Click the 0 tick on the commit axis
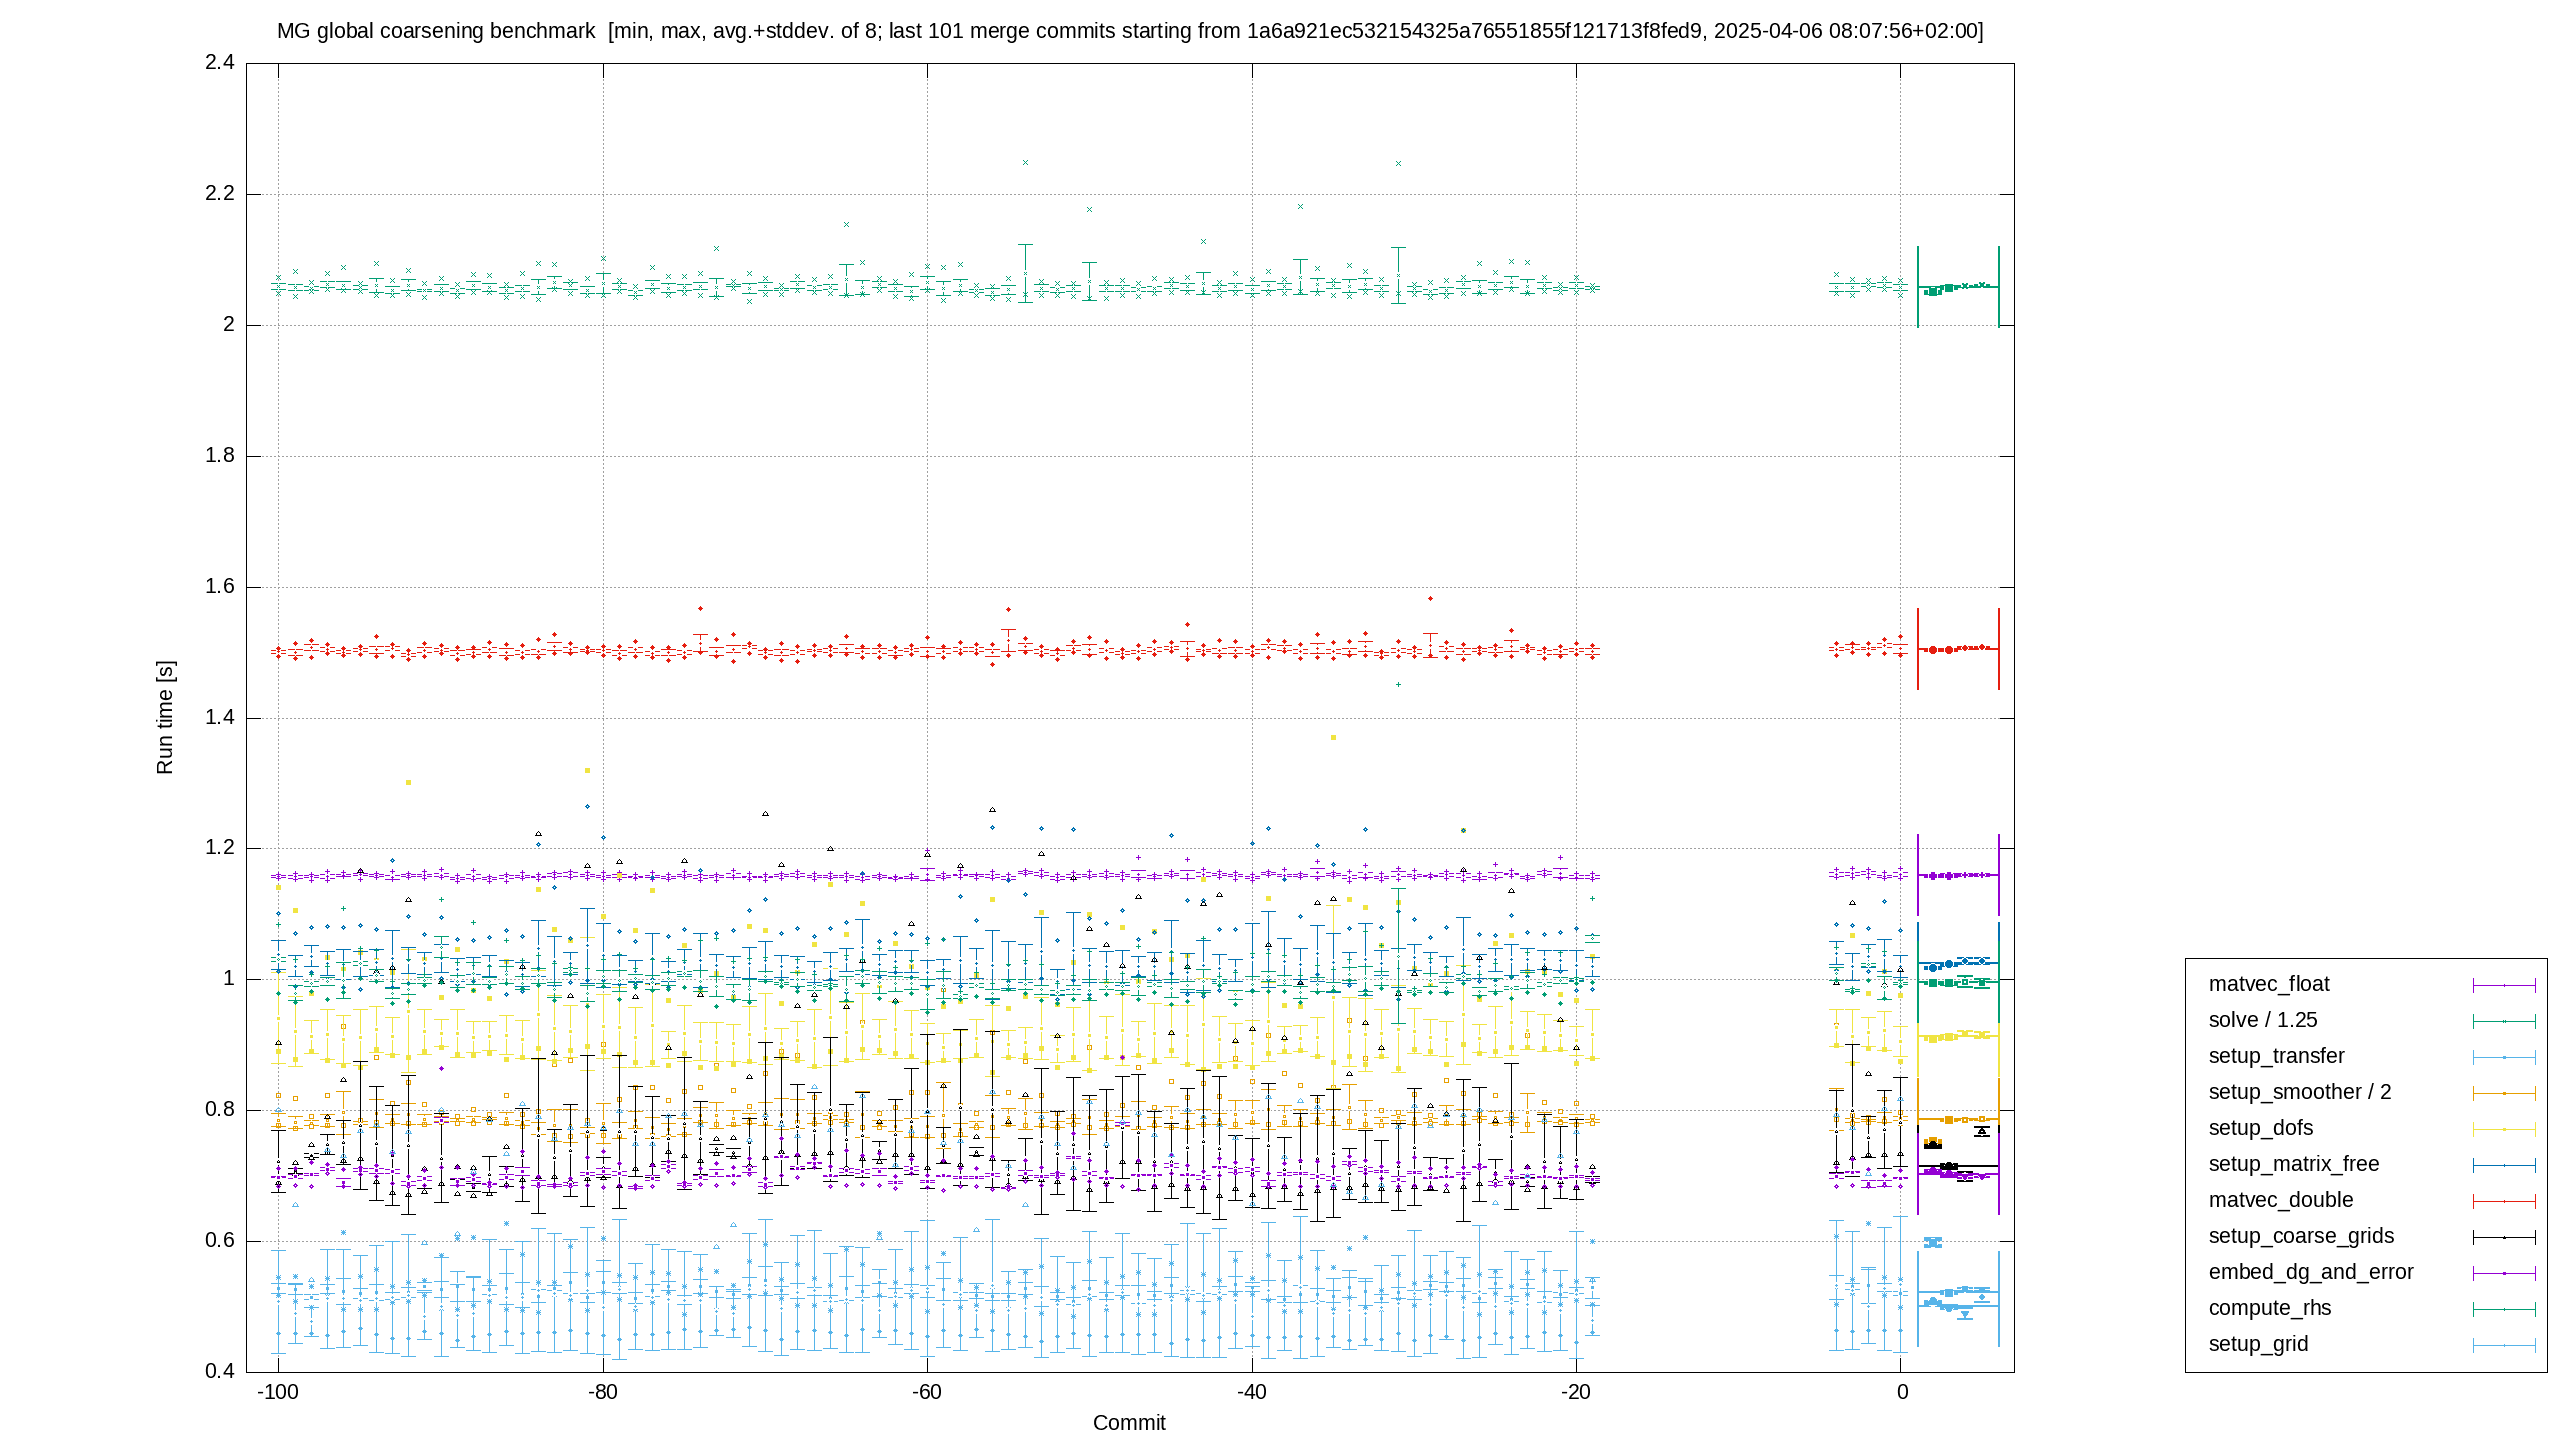Viewport: 2560px width, 1440px height. (1902, 1392)
